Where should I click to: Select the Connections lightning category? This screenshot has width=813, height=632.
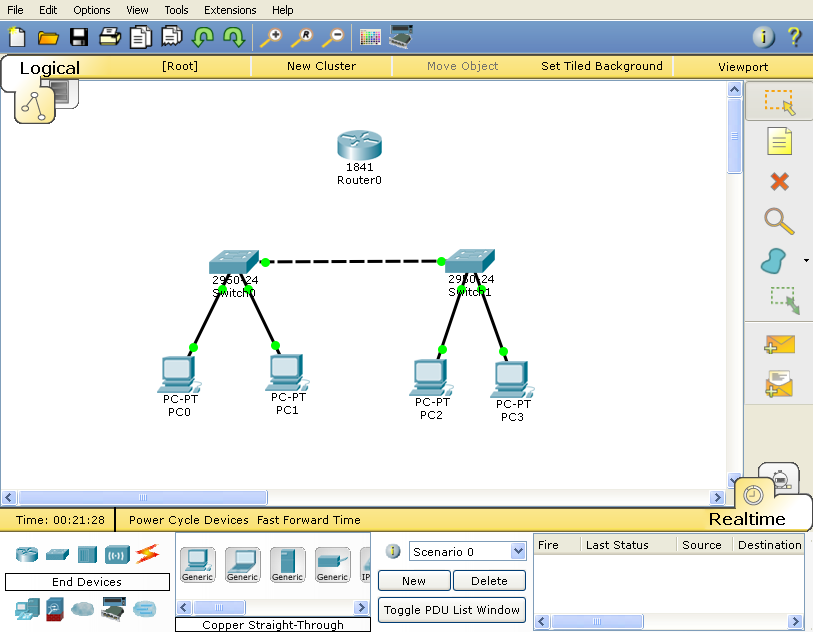click(x=147, y=554)
